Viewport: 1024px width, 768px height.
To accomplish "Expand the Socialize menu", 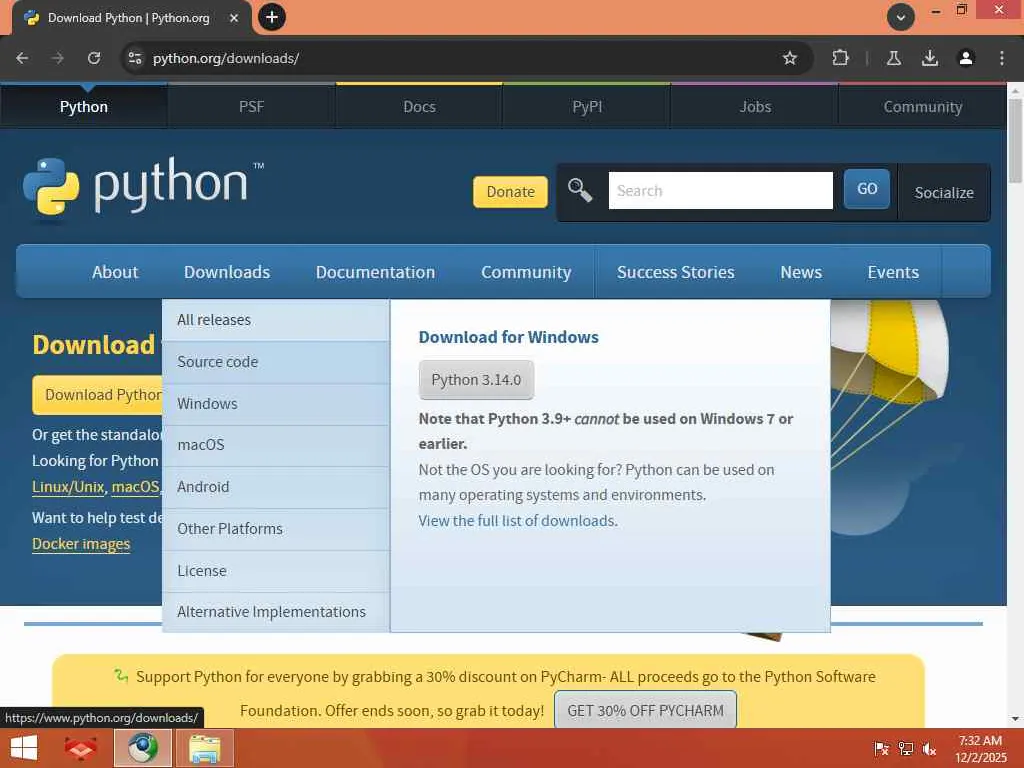I will 944,193.
